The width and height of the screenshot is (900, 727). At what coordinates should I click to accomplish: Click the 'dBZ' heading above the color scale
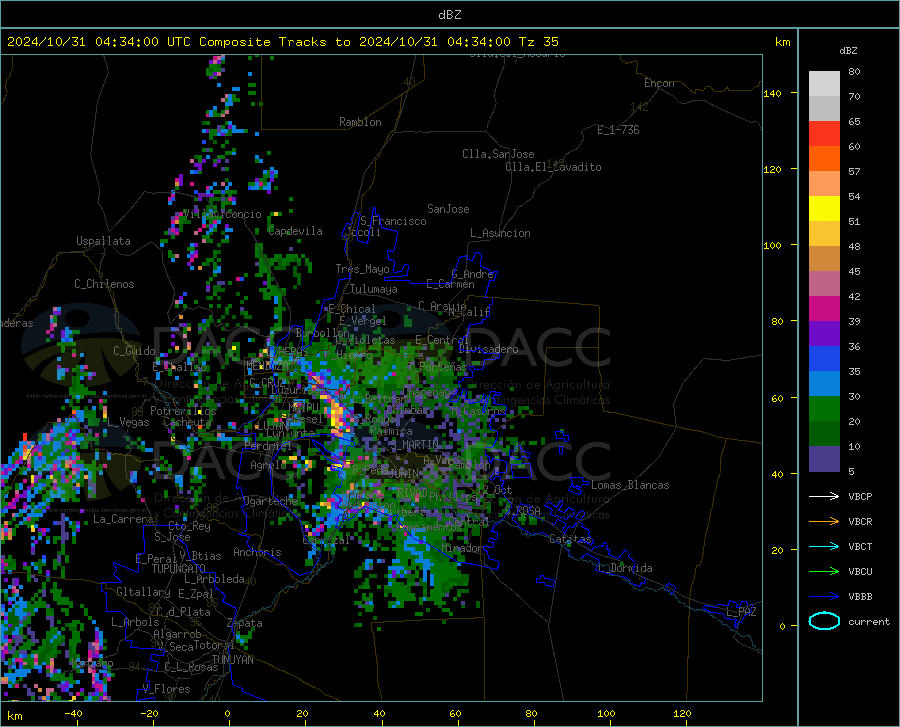click(848, 50)
